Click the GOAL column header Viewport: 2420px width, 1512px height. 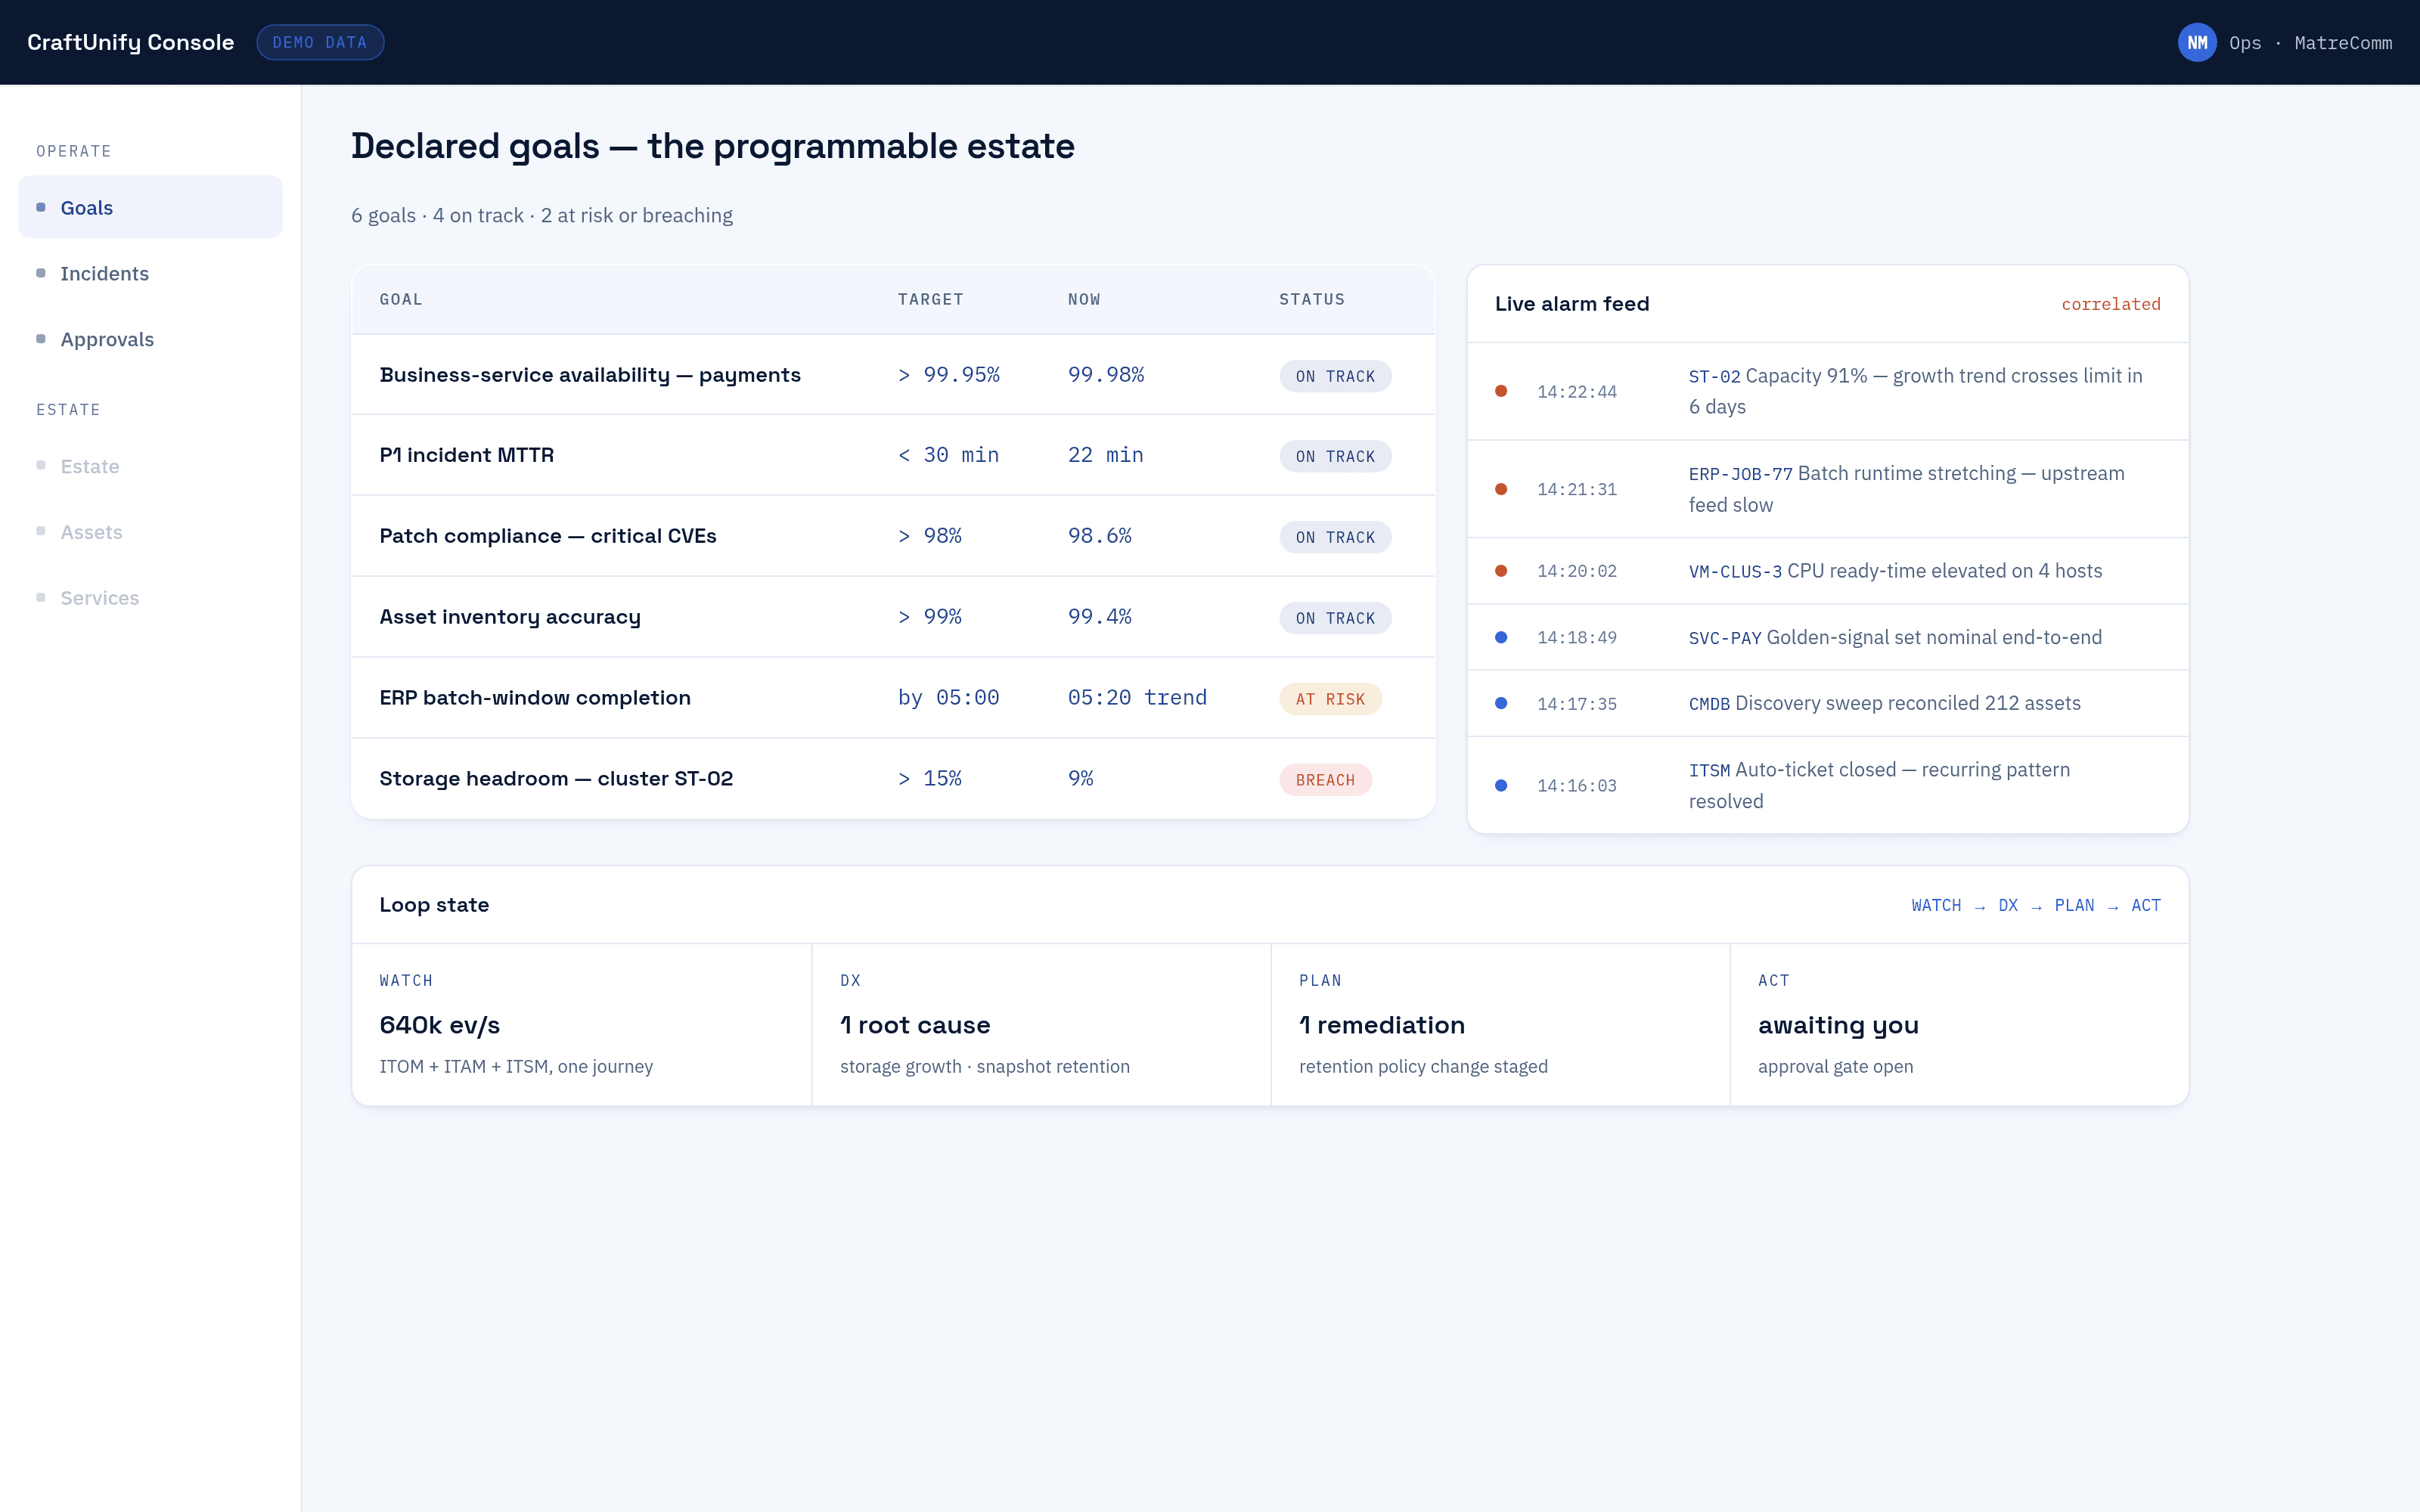coord(401,299)
